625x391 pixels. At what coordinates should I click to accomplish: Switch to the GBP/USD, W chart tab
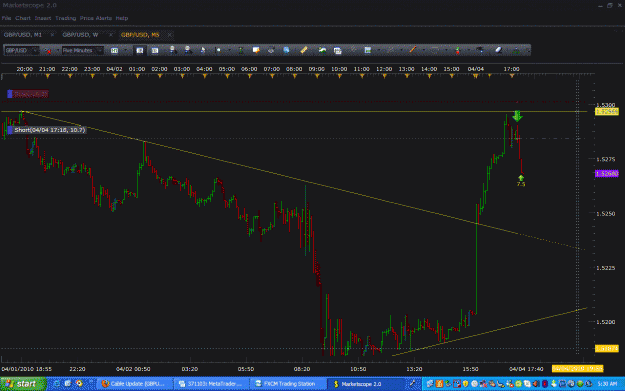(x=80, y=35)
